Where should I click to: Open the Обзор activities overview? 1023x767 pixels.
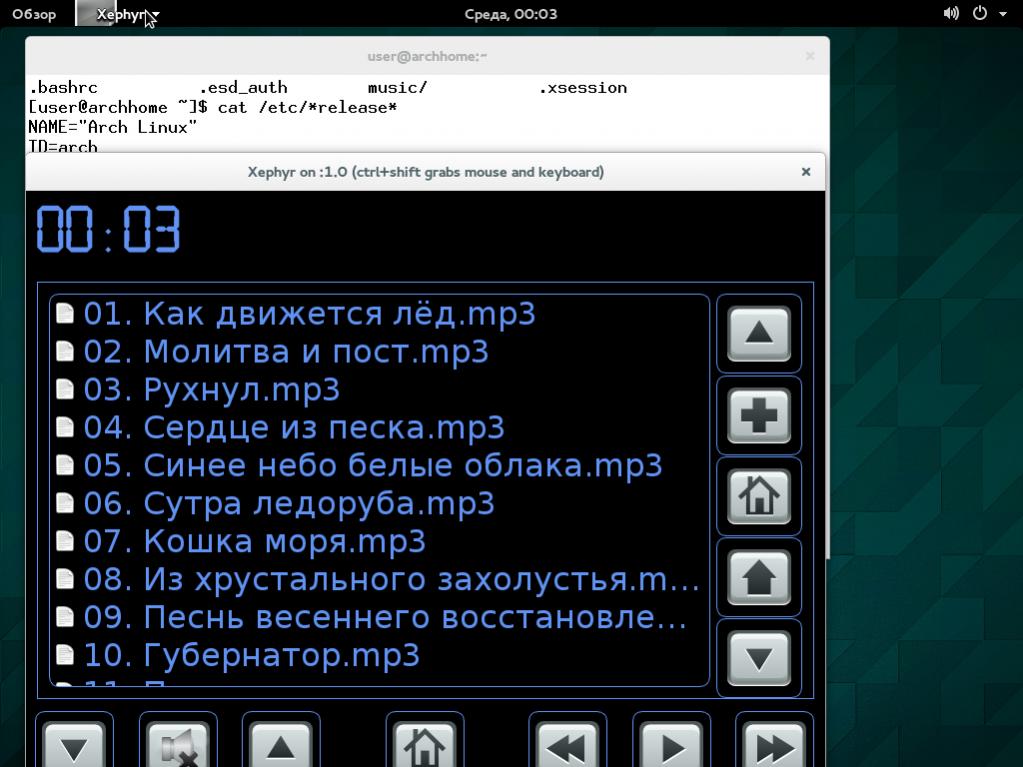[x=34, y=14]
